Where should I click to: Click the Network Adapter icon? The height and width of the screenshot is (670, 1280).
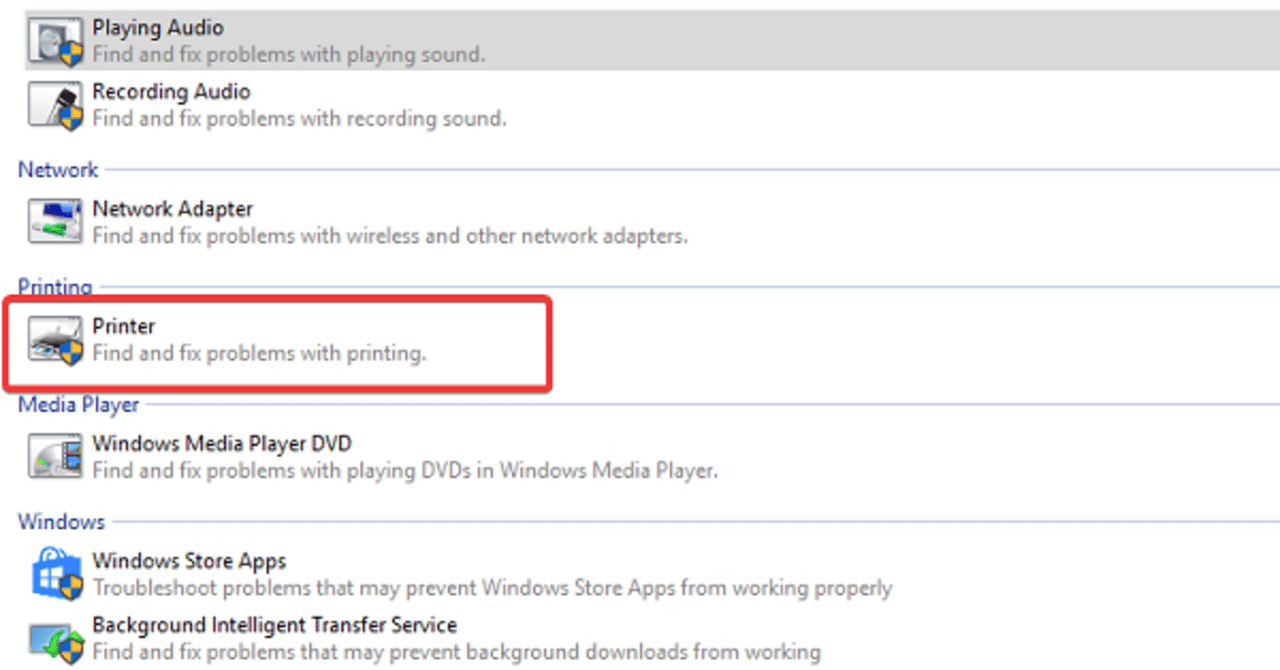pyautogui.click(x=55, y=222)
